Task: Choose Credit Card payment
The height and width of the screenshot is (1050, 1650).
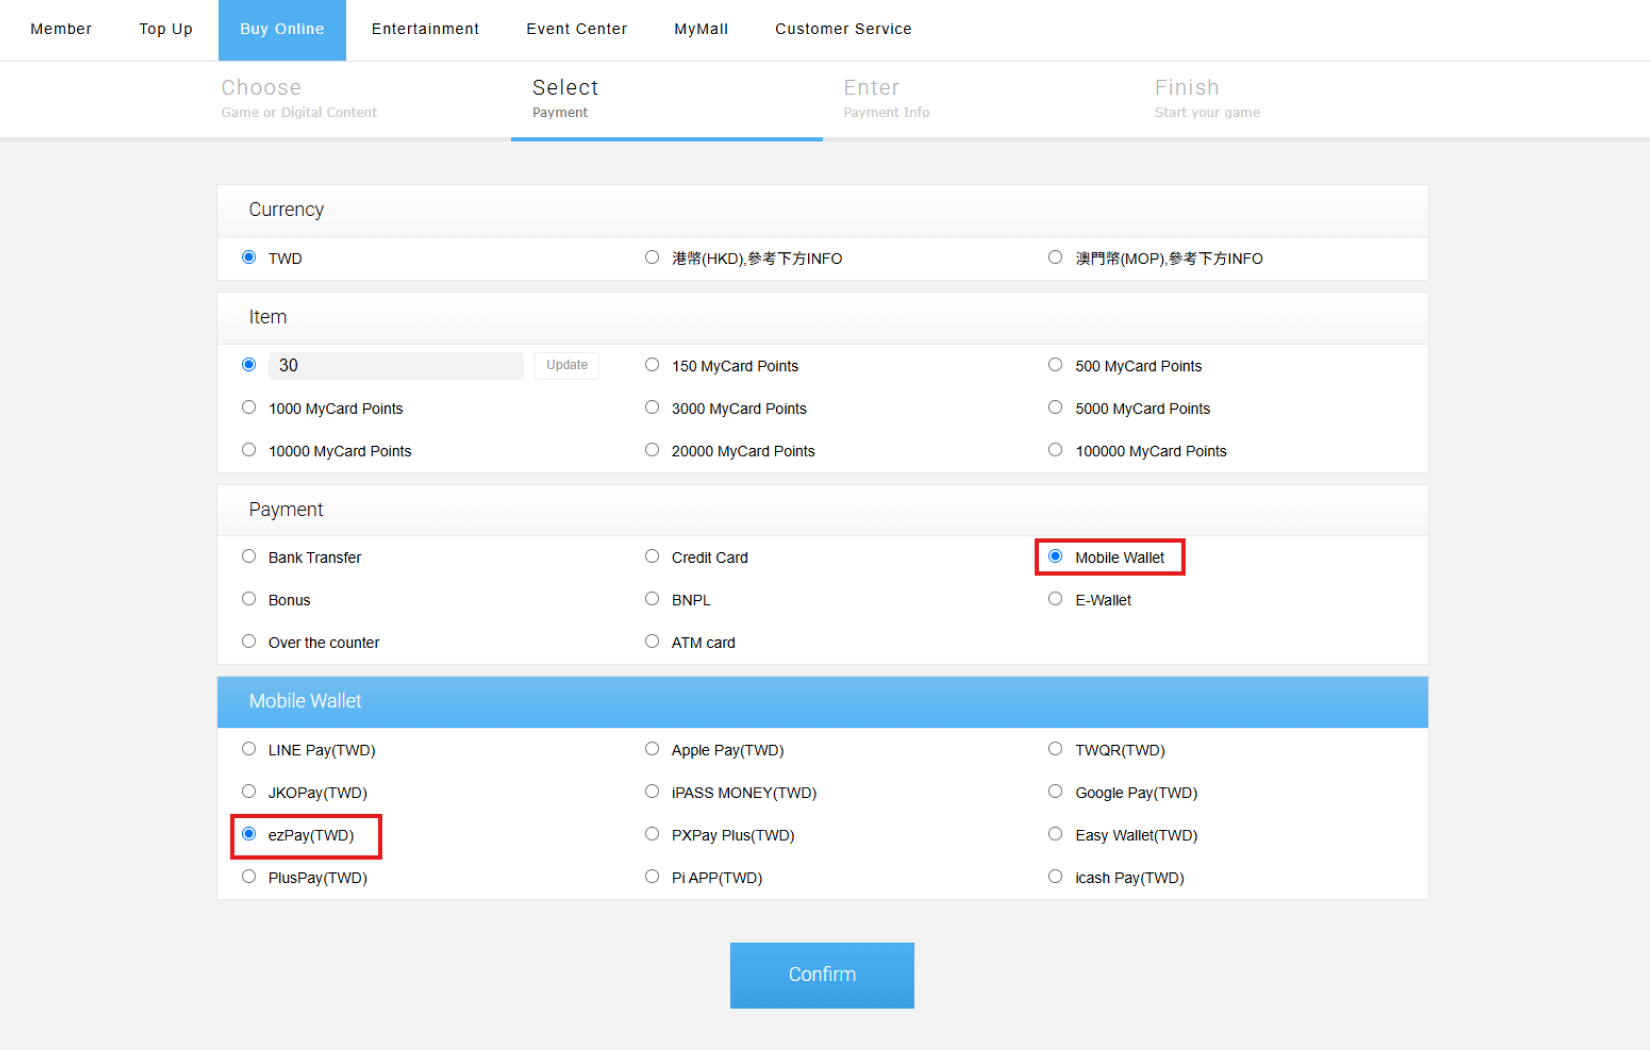Action: [652, 556]
